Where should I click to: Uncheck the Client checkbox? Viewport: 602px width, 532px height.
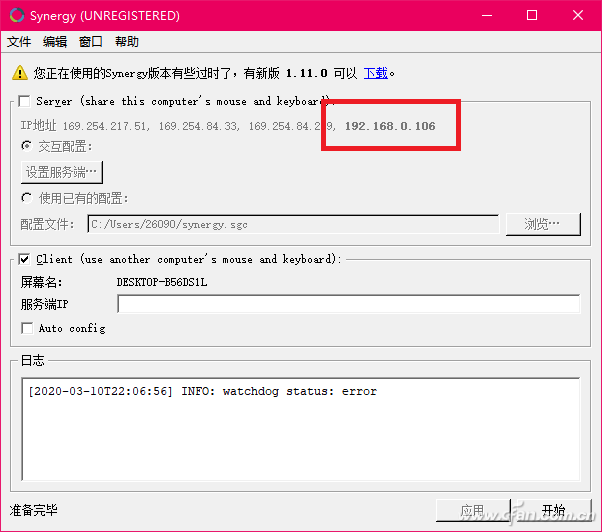[x=25, y=259]
